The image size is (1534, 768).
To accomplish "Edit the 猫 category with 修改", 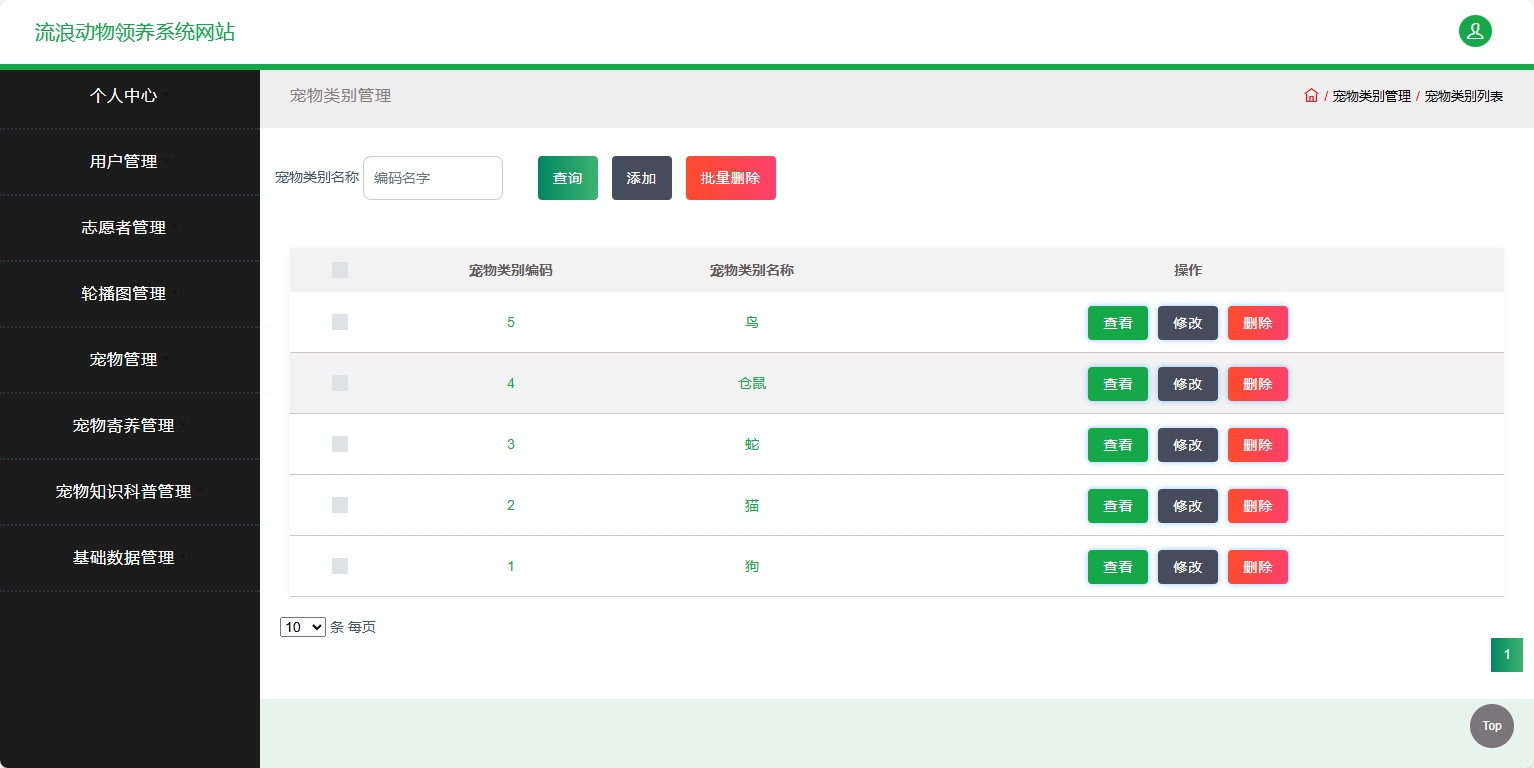I will tap(1188, 506).
